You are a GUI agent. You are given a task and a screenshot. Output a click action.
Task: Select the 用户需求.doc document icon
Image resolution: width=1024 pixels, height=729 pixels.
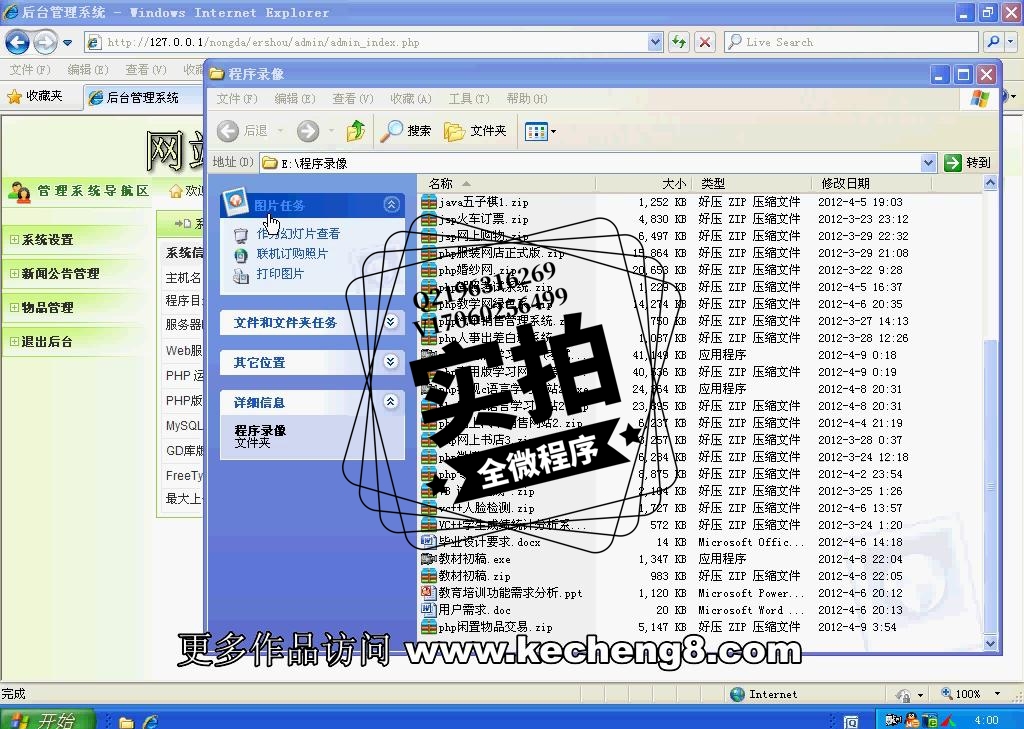coord(428,609)
